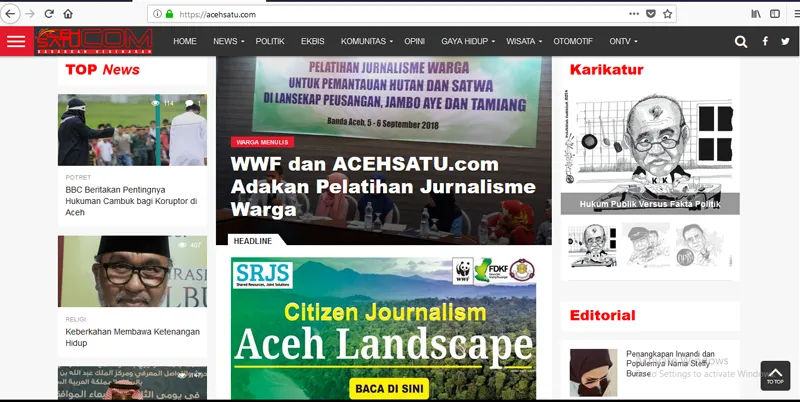Open the EKBIS section
The image size is (800, 402).
312,41
